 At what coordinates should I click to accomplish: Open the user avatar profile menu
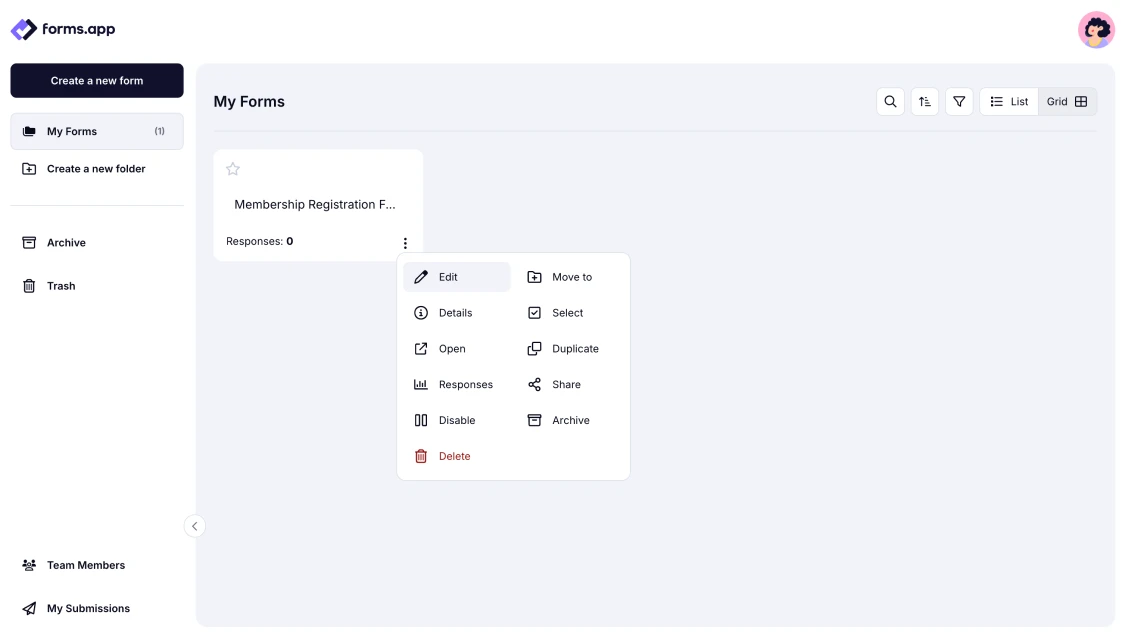tap(1096, 30)
